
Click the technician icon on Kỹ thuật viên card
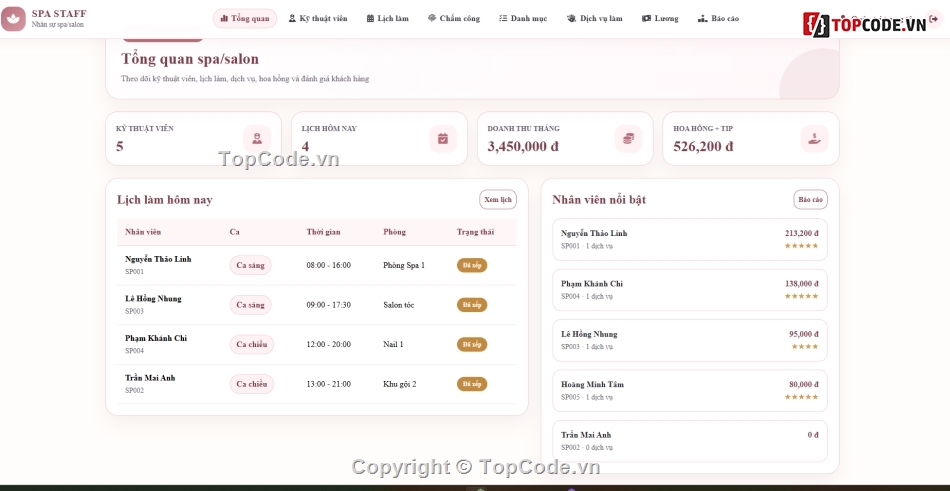click(257, 139)
